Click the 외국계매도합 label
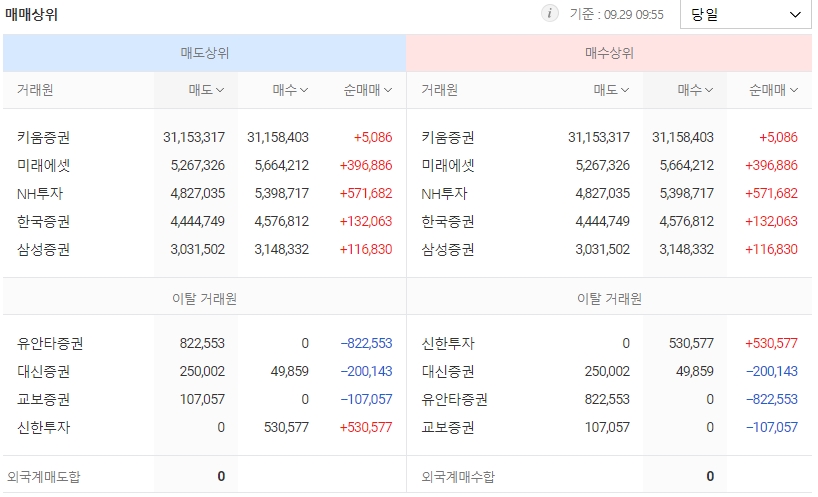 pyautogui.click(x=44, y=476)
